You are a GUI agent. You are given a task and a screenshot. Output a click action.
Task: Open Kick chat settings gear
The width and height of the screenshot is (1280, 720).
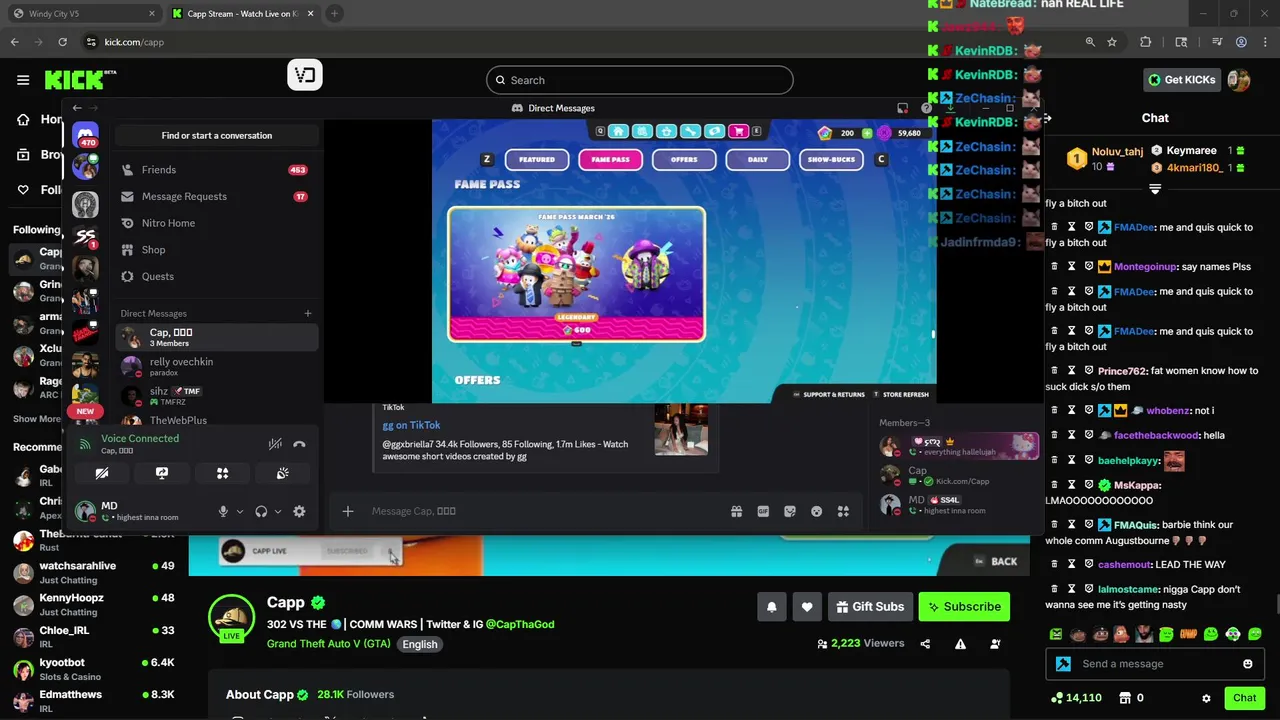(x=1206, y=698)
